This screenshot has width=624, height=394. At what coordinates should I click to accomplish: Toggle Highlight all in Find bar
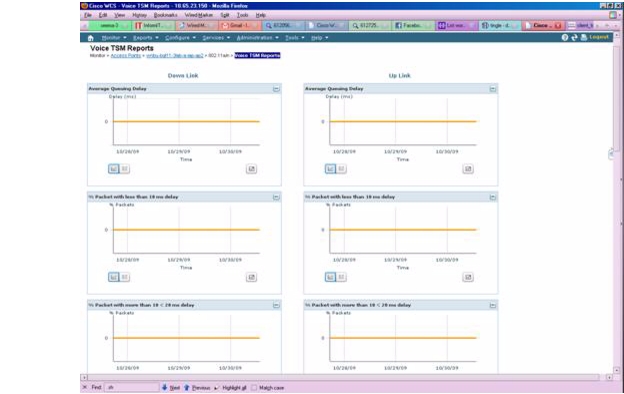tap(230, 388)
